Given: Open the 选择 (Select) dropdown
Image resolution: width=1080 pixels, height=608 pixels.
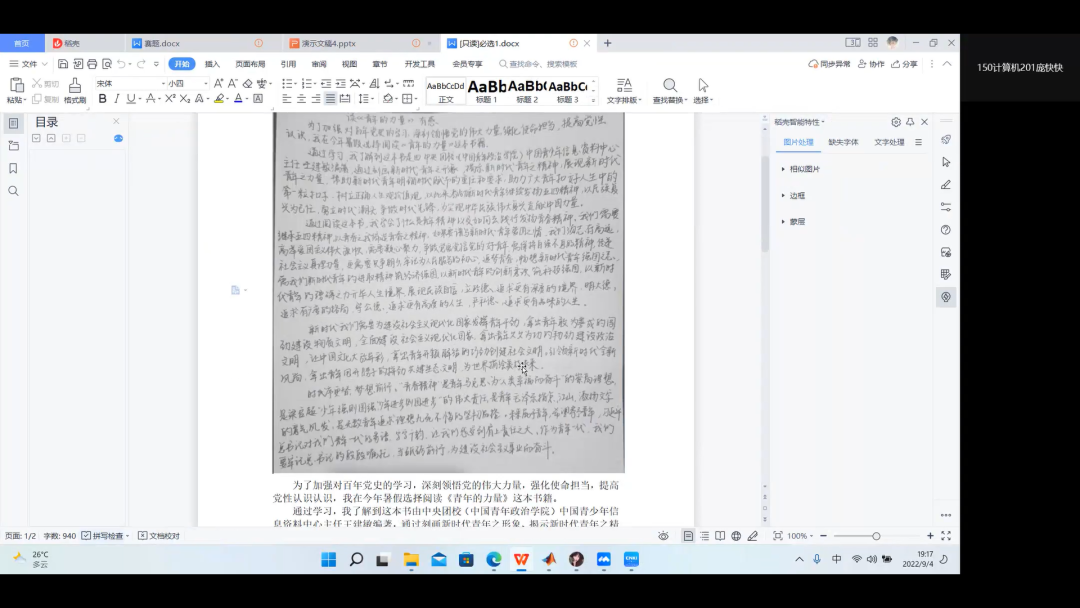Looking at the screenshot, I should pos(703,90).
